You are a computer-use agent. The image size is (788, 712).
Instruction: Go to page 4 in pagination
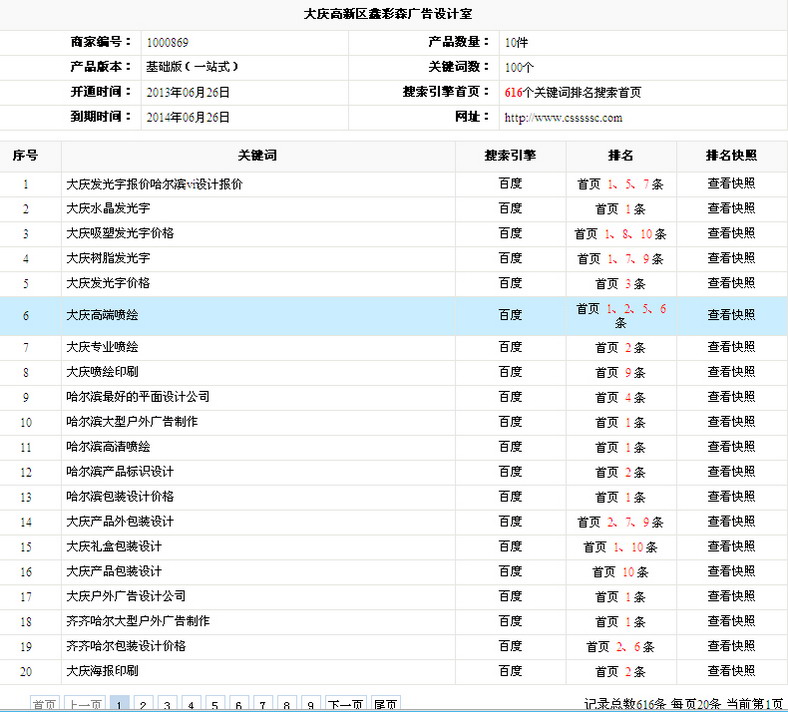tap(191, 704)
